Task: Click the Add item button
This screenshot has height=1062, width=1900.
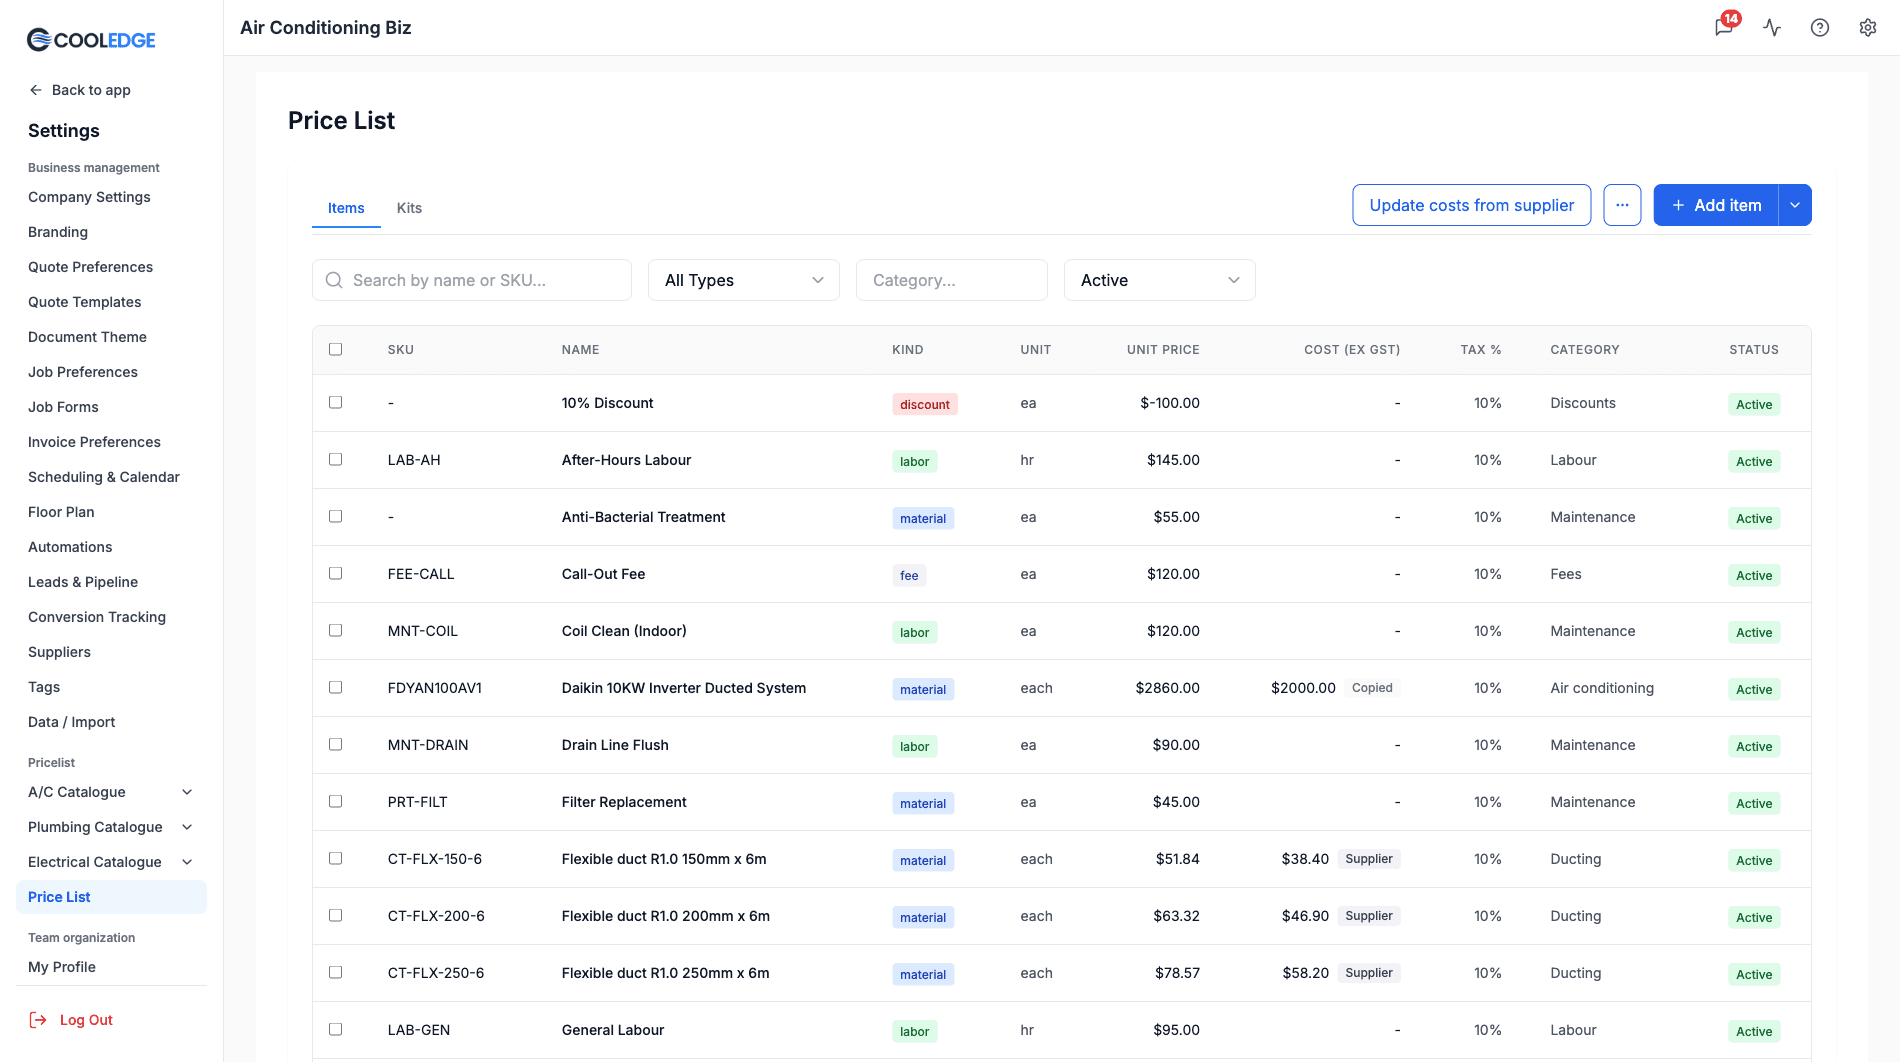Action: click(x=1716, y=205)
